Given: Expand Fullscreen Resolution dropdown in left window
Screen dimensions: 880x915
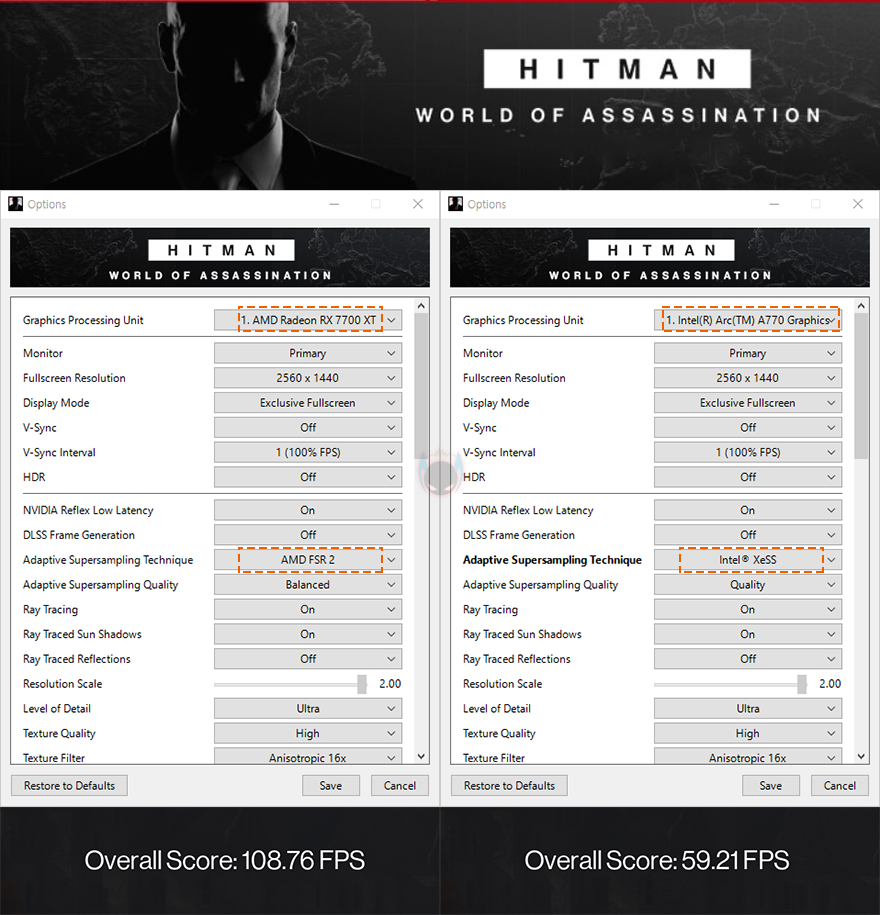Looking at the screenshot, I should click(x=308, y=378).
